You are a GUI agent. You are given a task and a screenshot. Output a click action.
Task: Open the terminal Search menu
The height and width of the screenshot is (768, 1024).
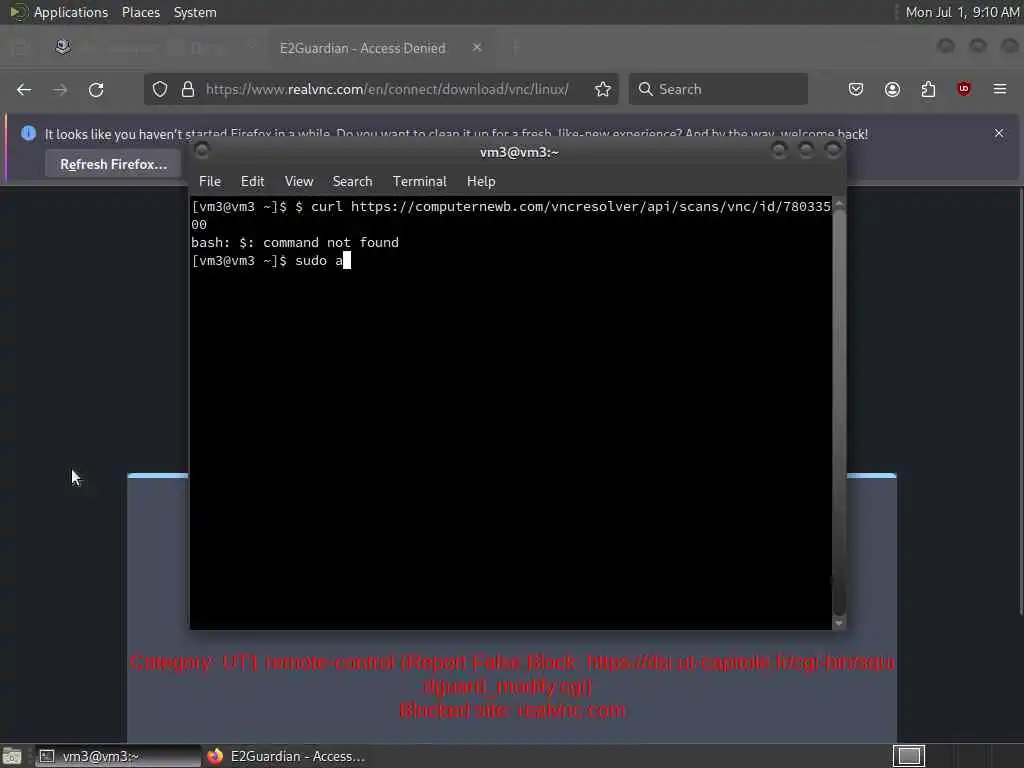pos(353,182)
